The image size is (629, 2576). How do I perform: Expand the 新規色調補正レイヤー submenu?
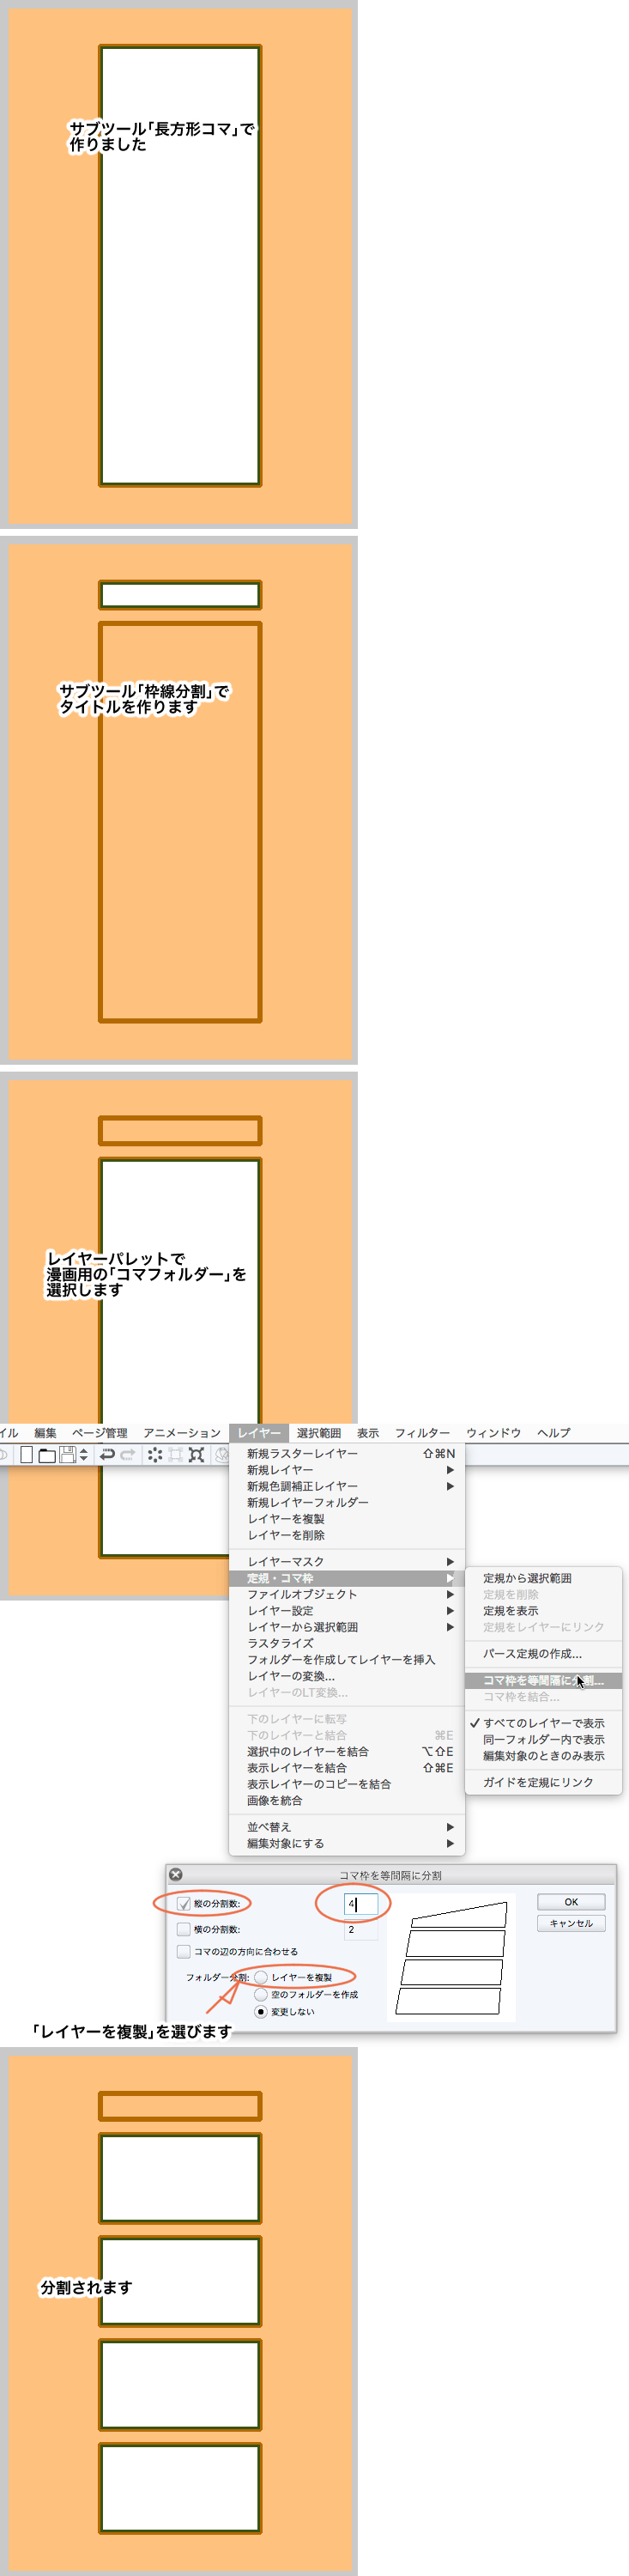[347, 1486]
